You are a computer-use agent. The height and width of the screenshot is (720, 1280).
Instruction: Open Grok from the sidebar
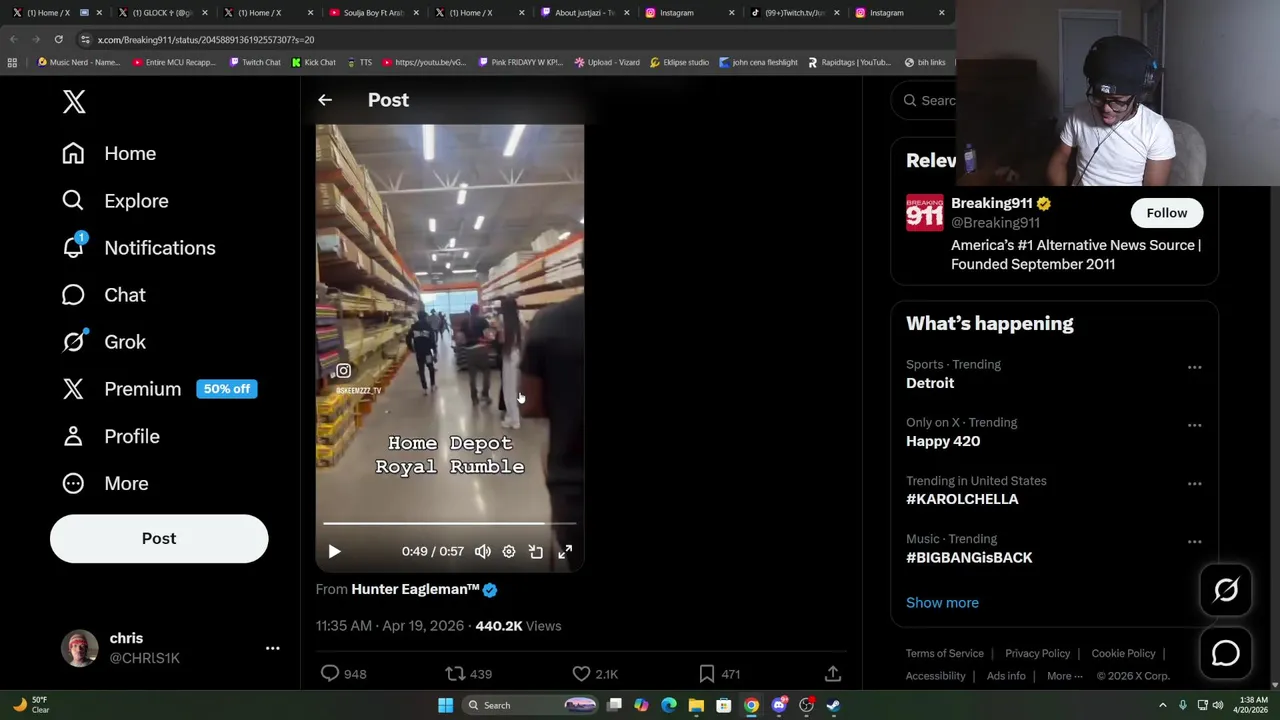pos(104,342)
